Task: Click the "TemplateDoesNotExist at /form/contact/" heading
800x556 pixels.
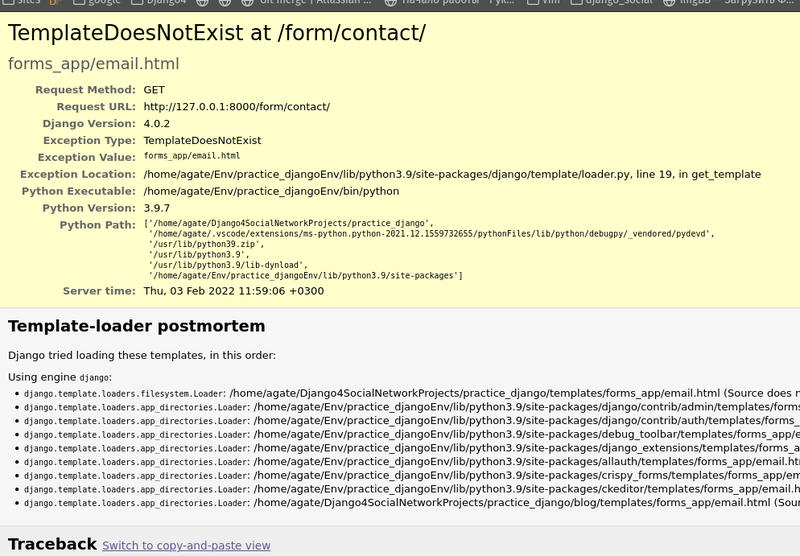Action: point(217,33)
